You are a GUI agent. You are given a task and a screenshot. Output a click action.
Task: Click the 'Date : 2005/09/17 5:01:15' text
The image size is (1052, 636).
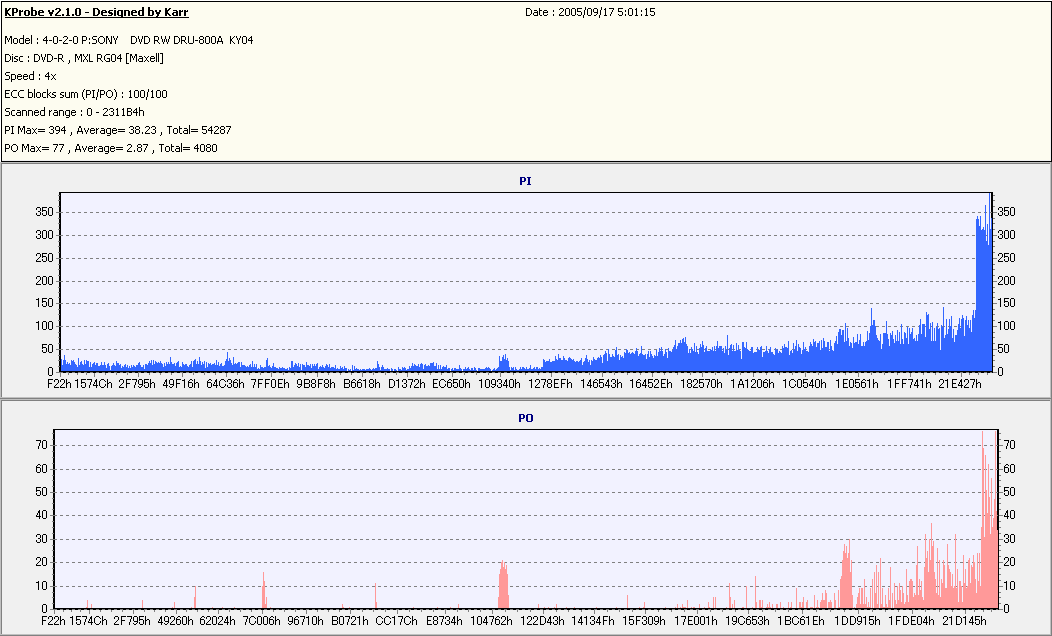click(x=590, y=12)
